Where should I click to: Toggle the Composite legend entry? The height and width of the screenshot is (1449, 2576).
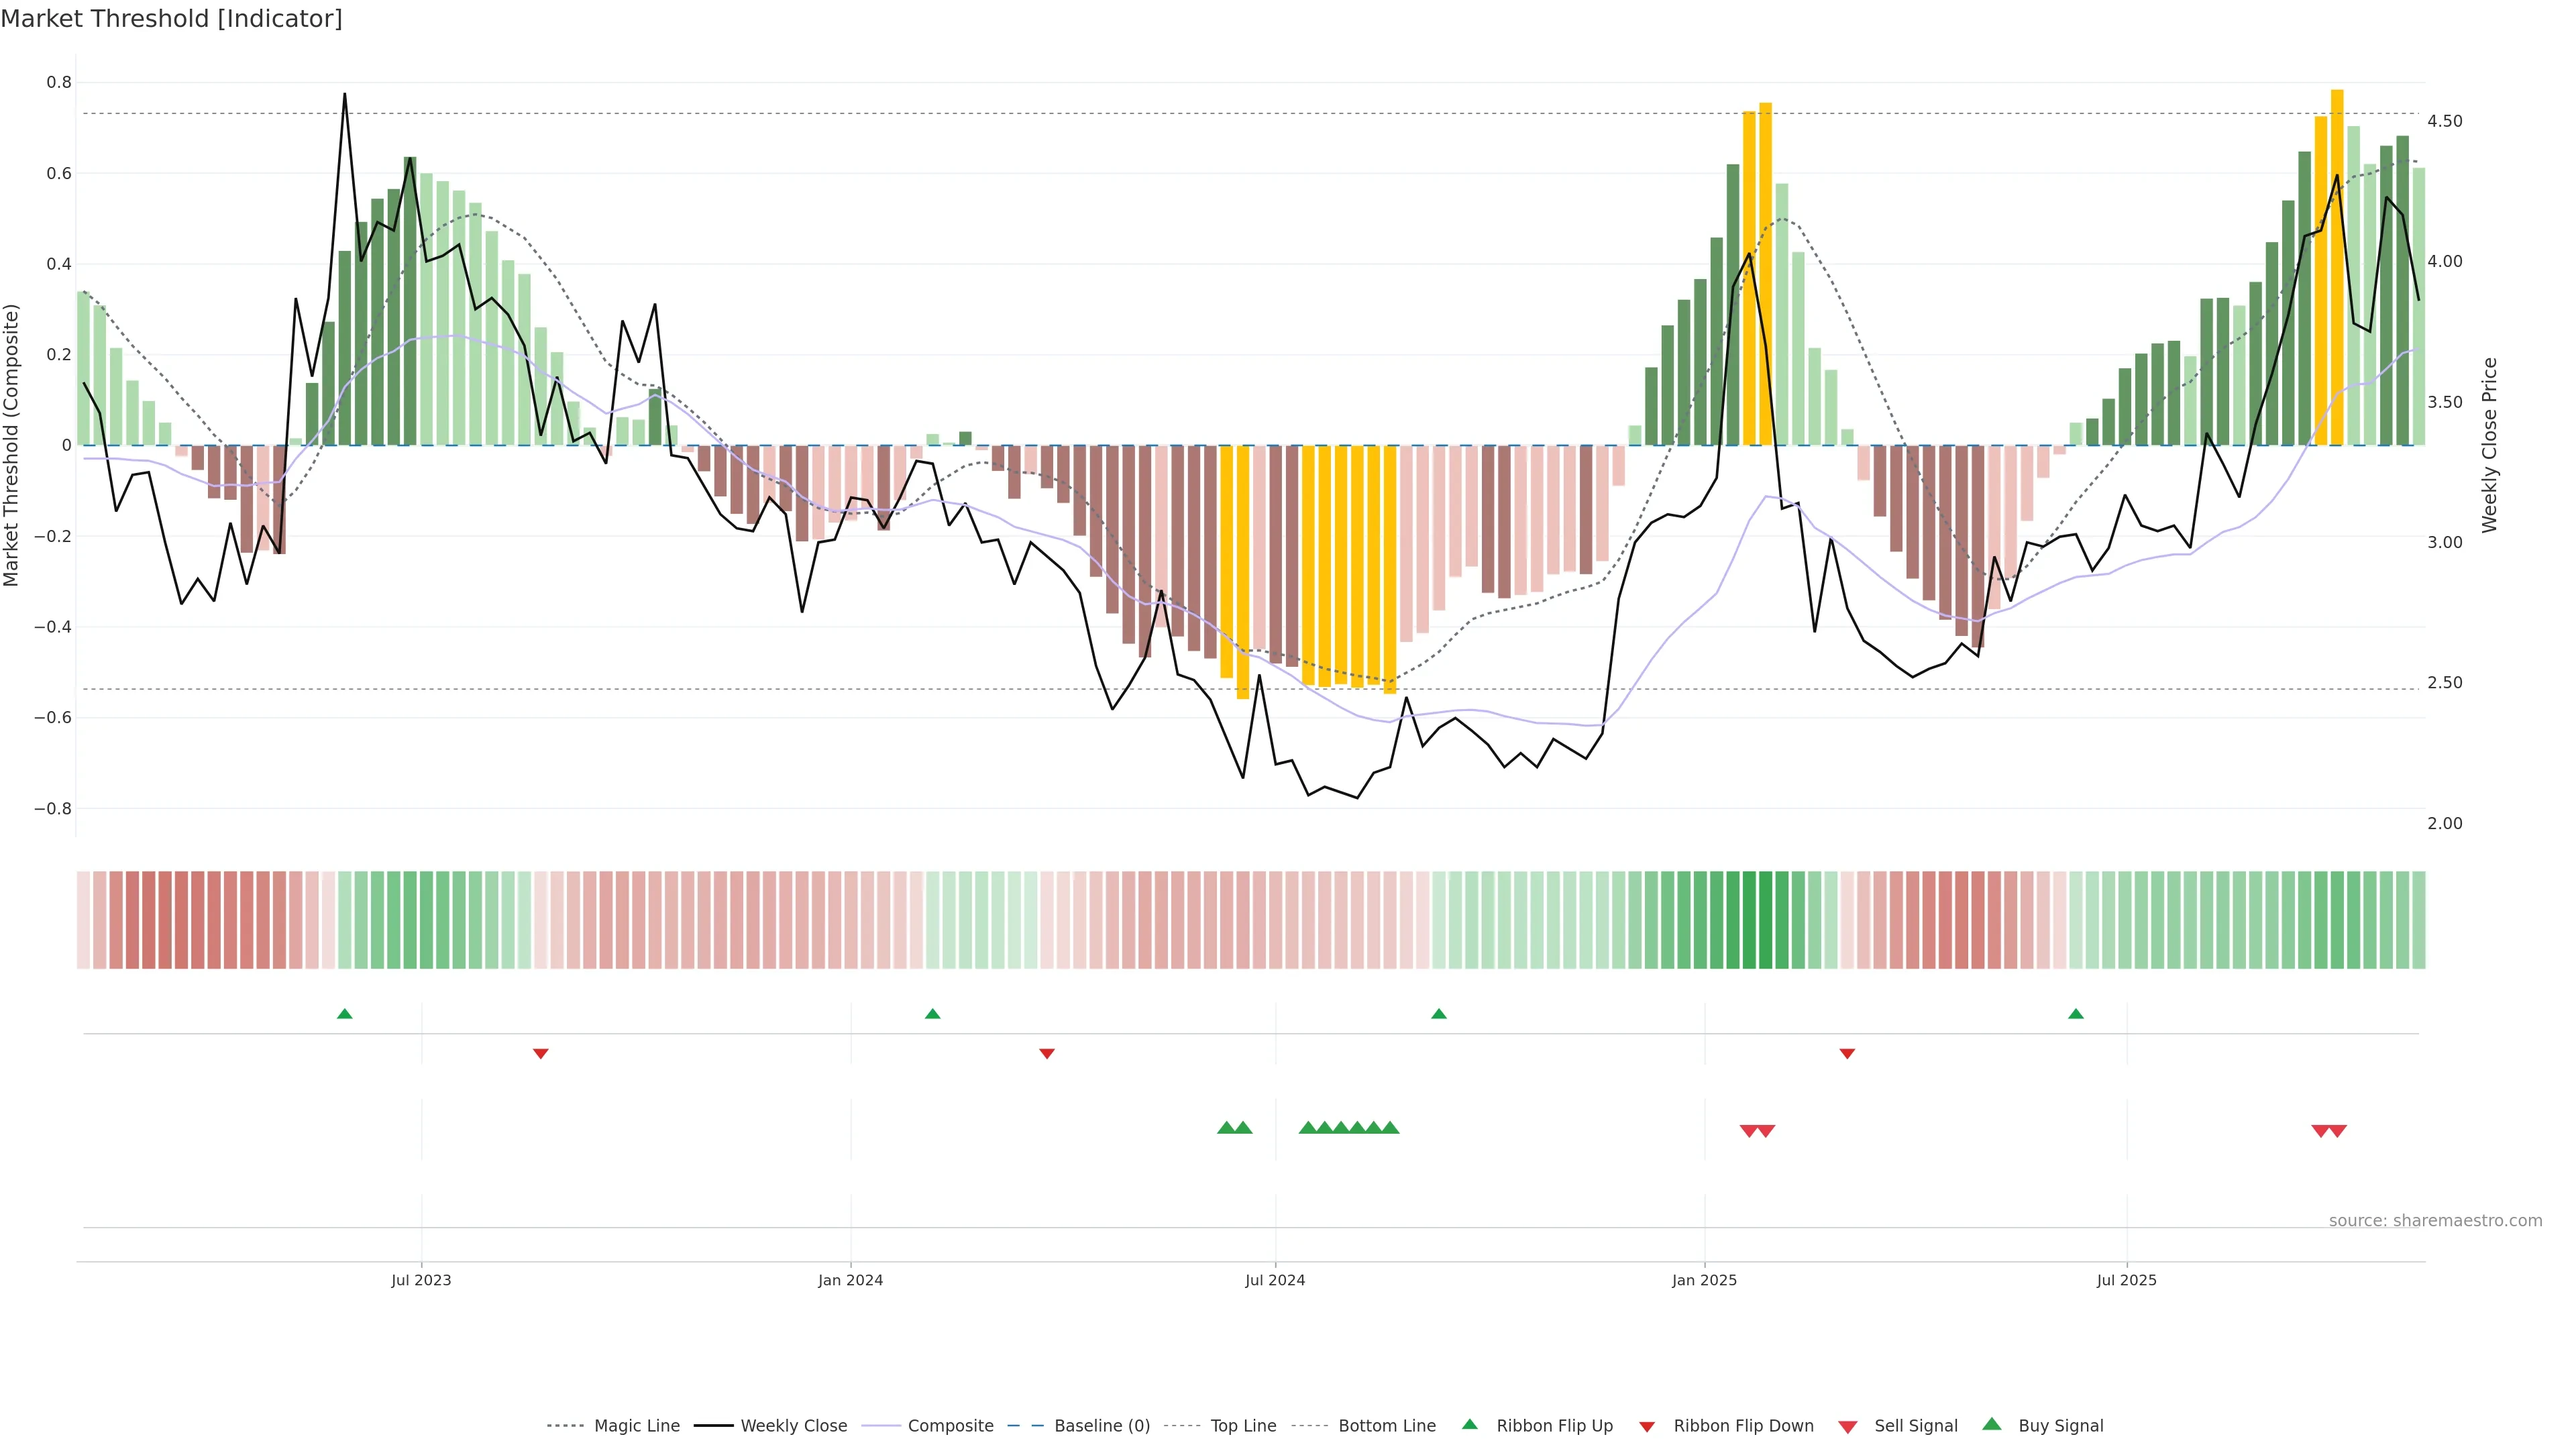950,1426
